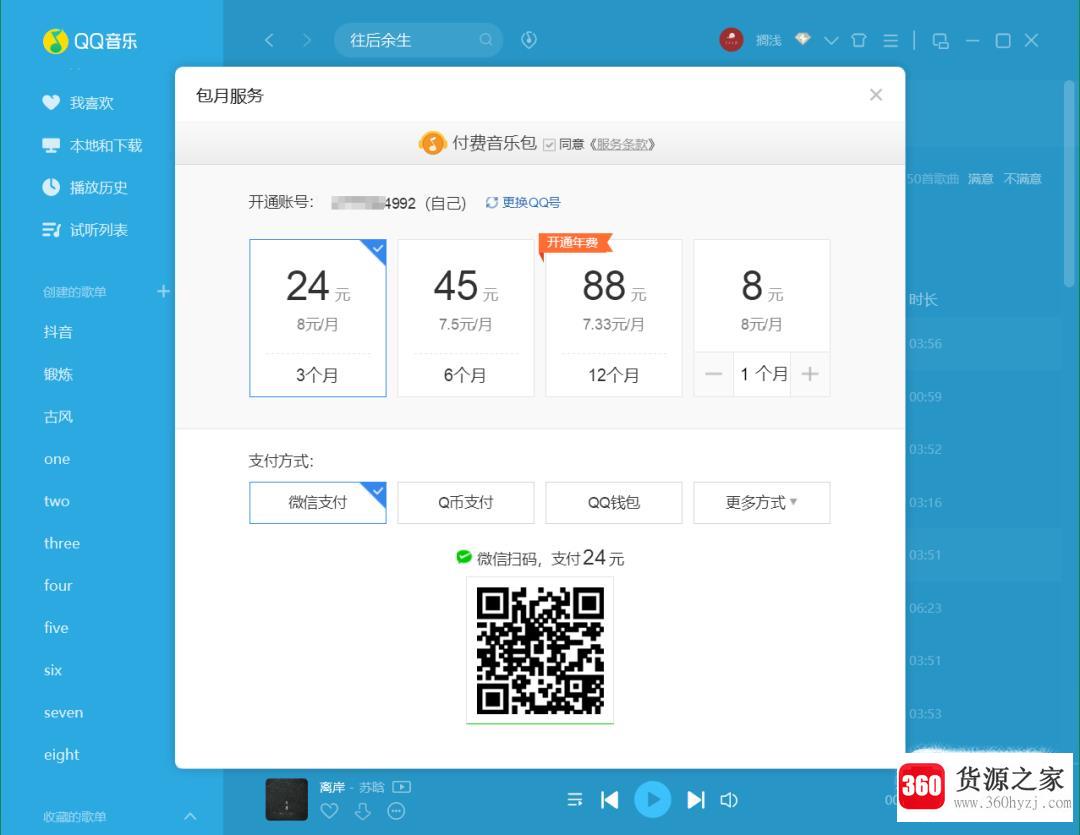Image resolution: width=1080 pixels, height=835 pixels.
Task: Open the main menu icon
Action: click(891, 41)
